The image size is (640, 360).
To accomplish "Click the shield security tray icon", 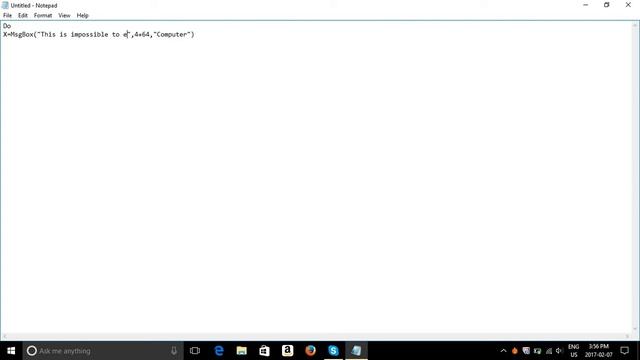I will pos(526,351).
